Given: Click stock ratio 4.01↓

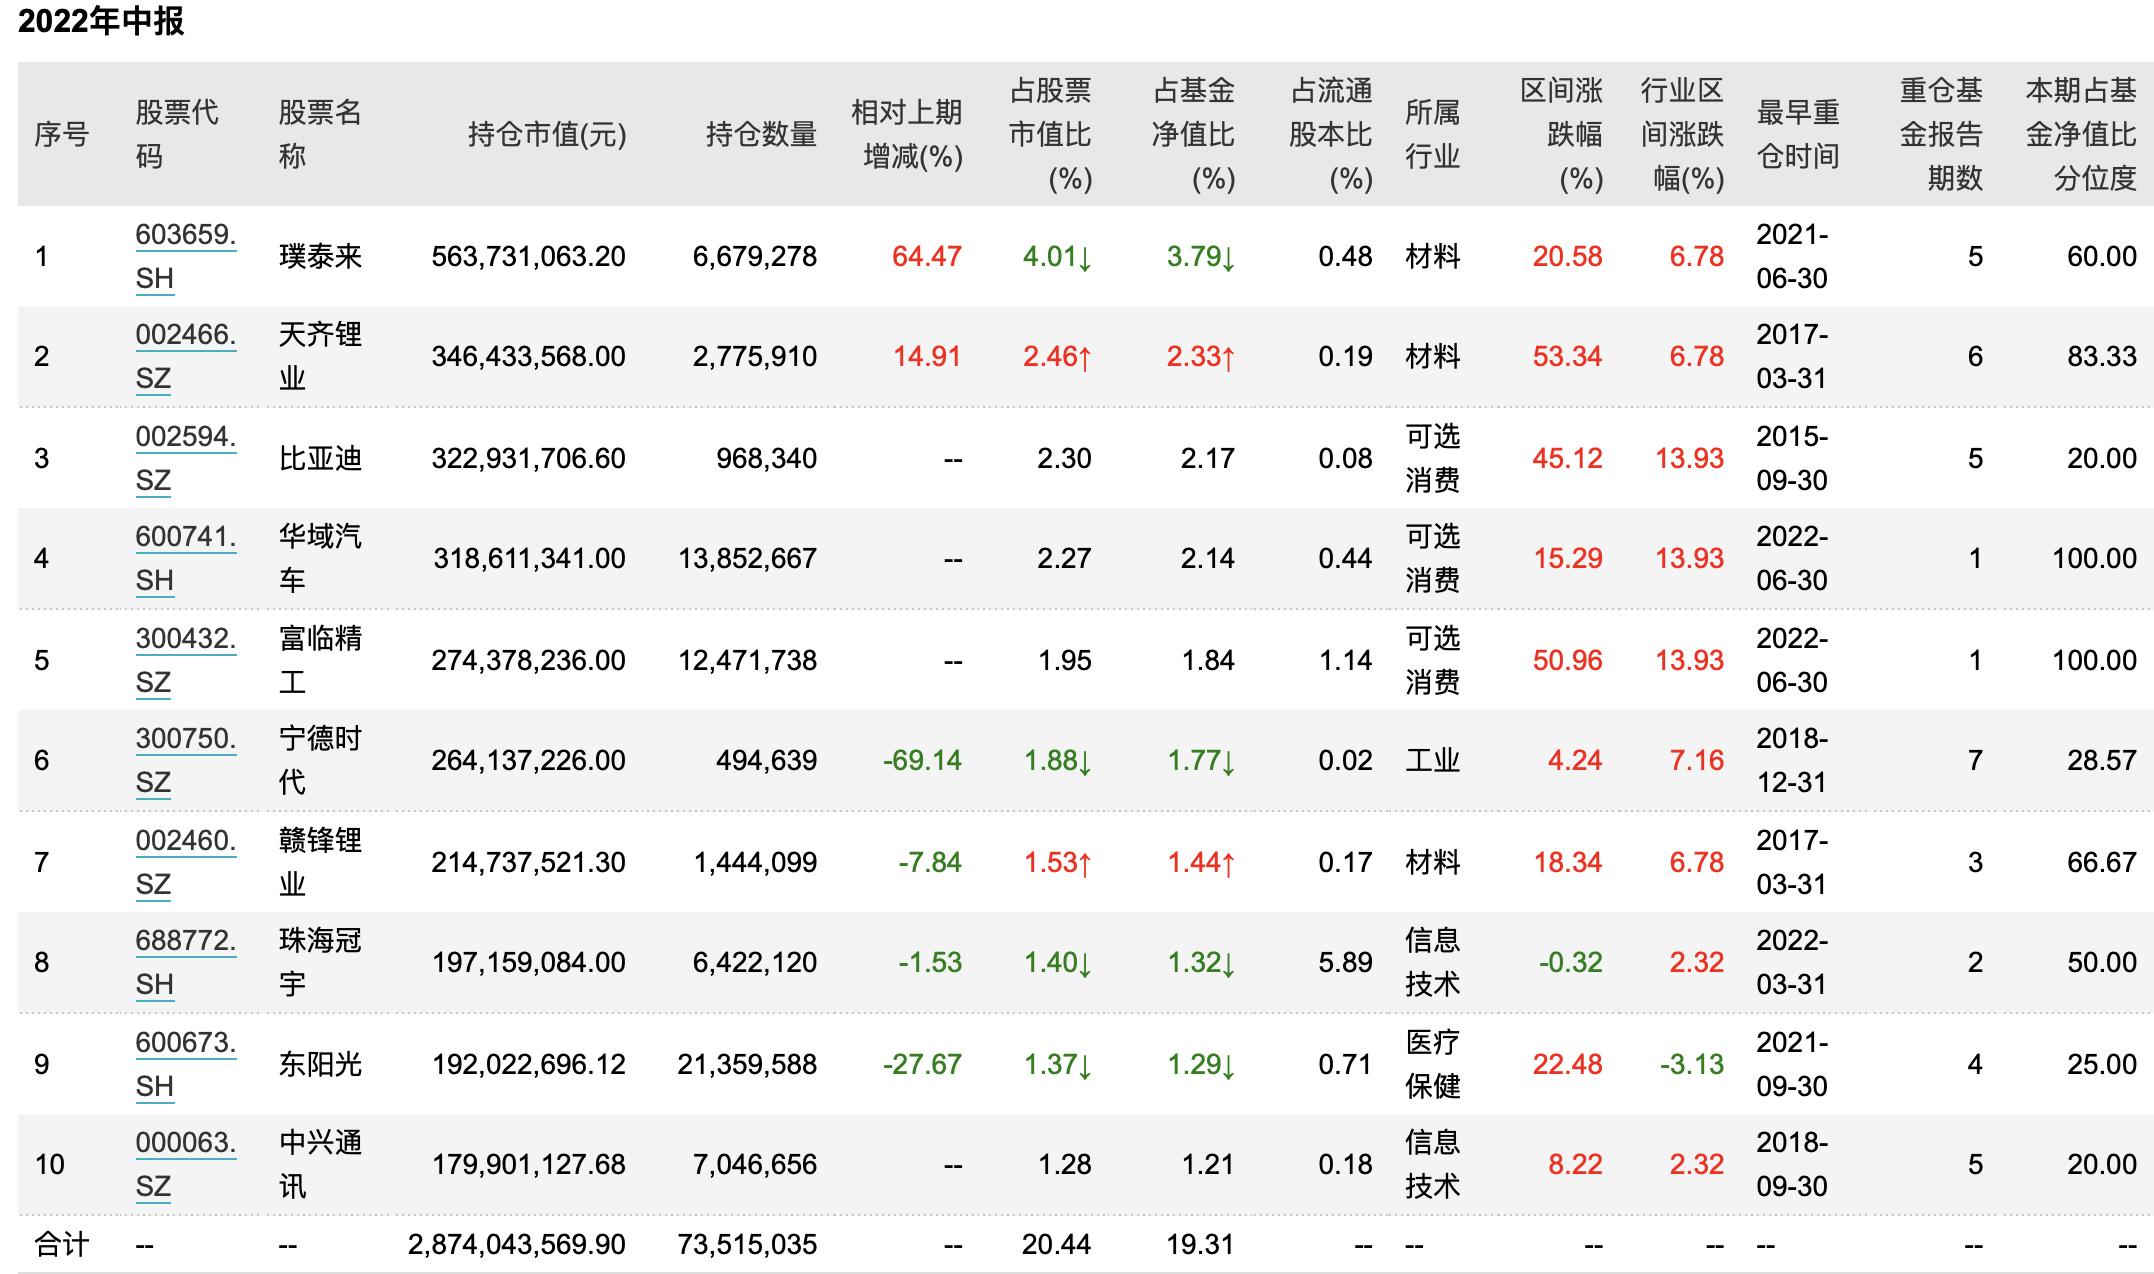Looking at the screenshot, I should pos(1057,257).
